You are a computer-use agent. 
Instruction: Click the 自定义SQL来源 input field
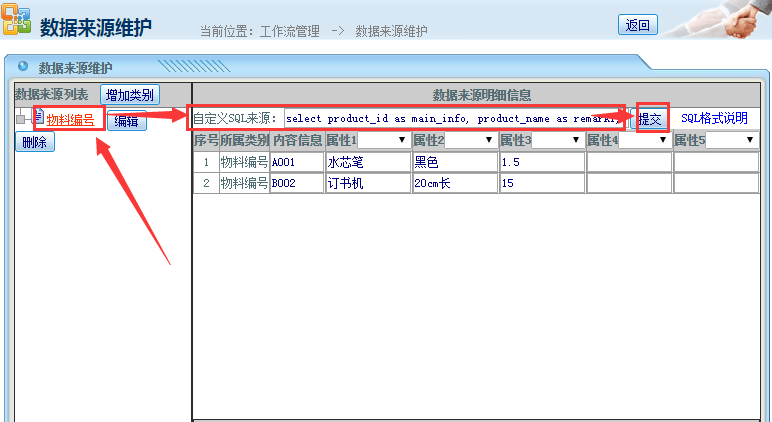pos(452,118)
